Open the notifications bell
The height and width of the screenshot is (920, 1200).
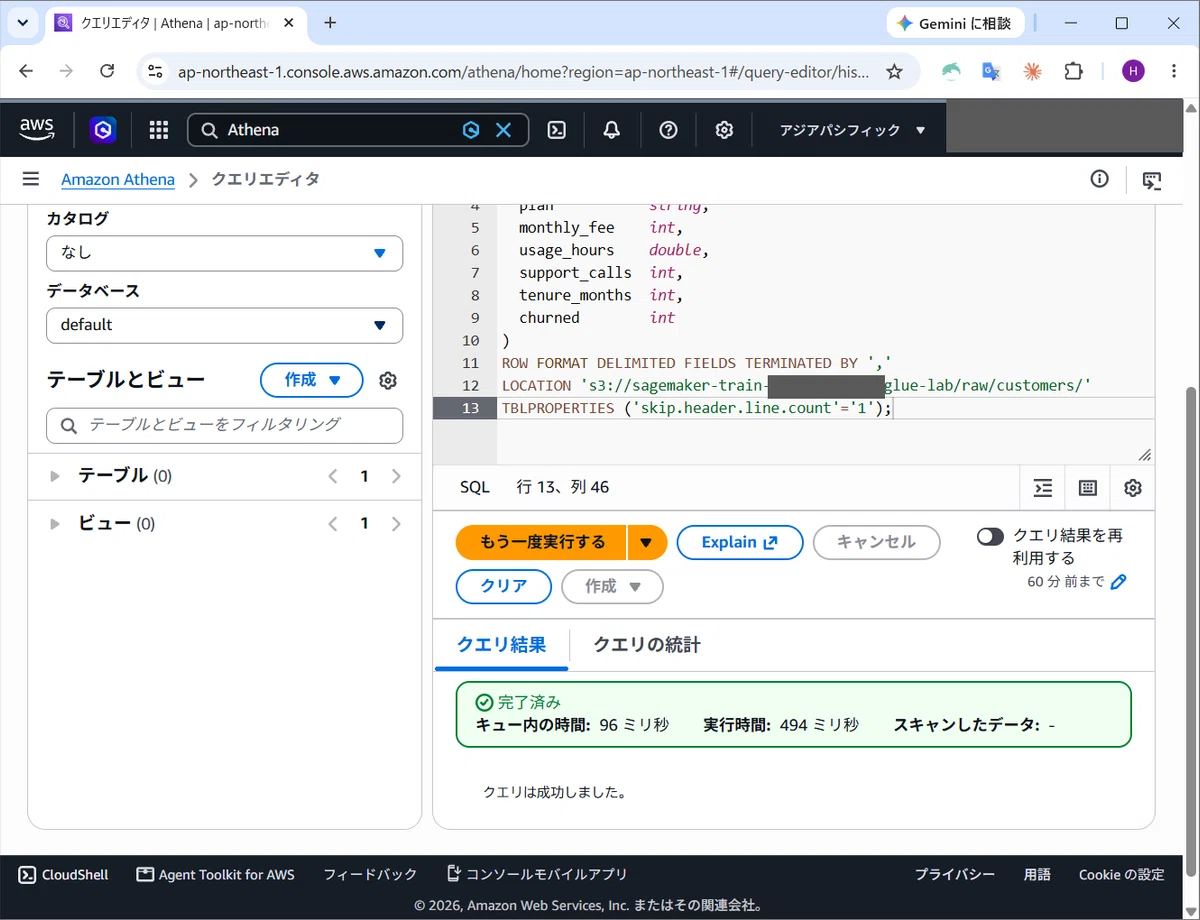coord(612,130)
